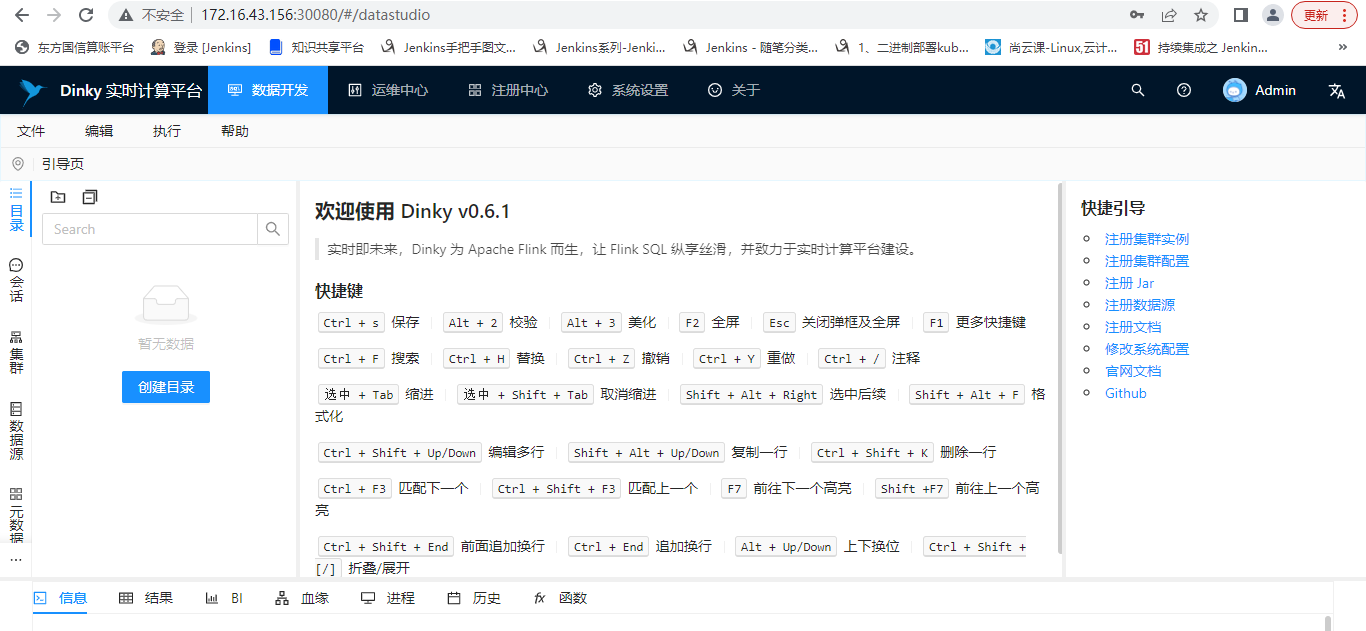The image size is (1366, 631).
Task: Open the 注册数据源 link
Action: click(1140, 305)
